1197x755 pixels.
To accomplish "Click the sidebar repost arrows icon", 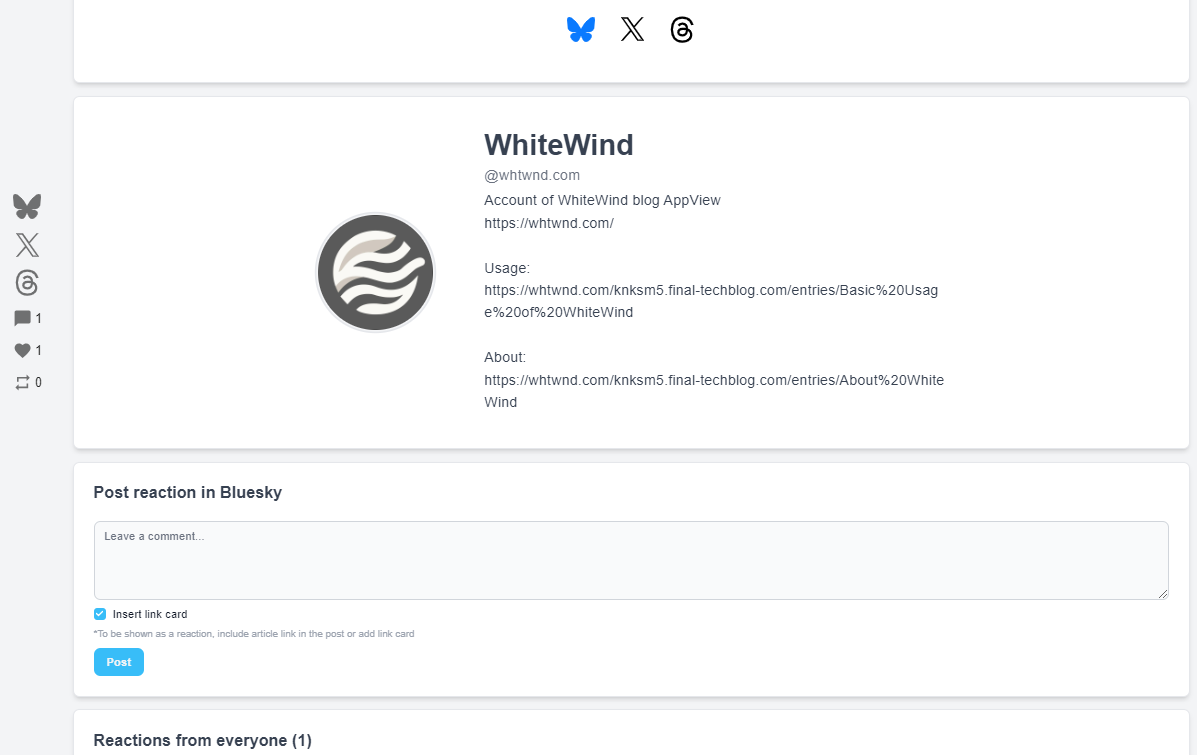I will [x=23, y=382].
